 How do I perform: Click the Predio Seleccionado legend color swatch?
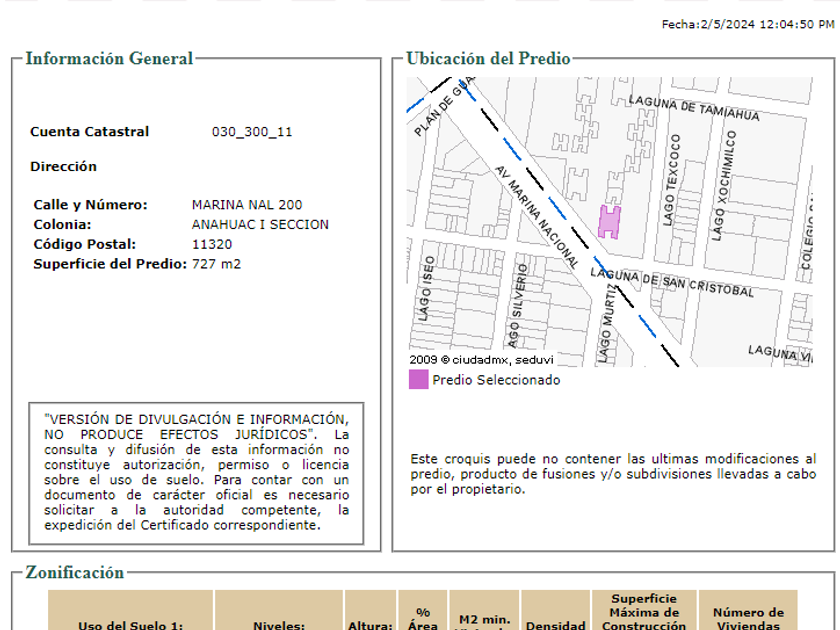[418, 379]
